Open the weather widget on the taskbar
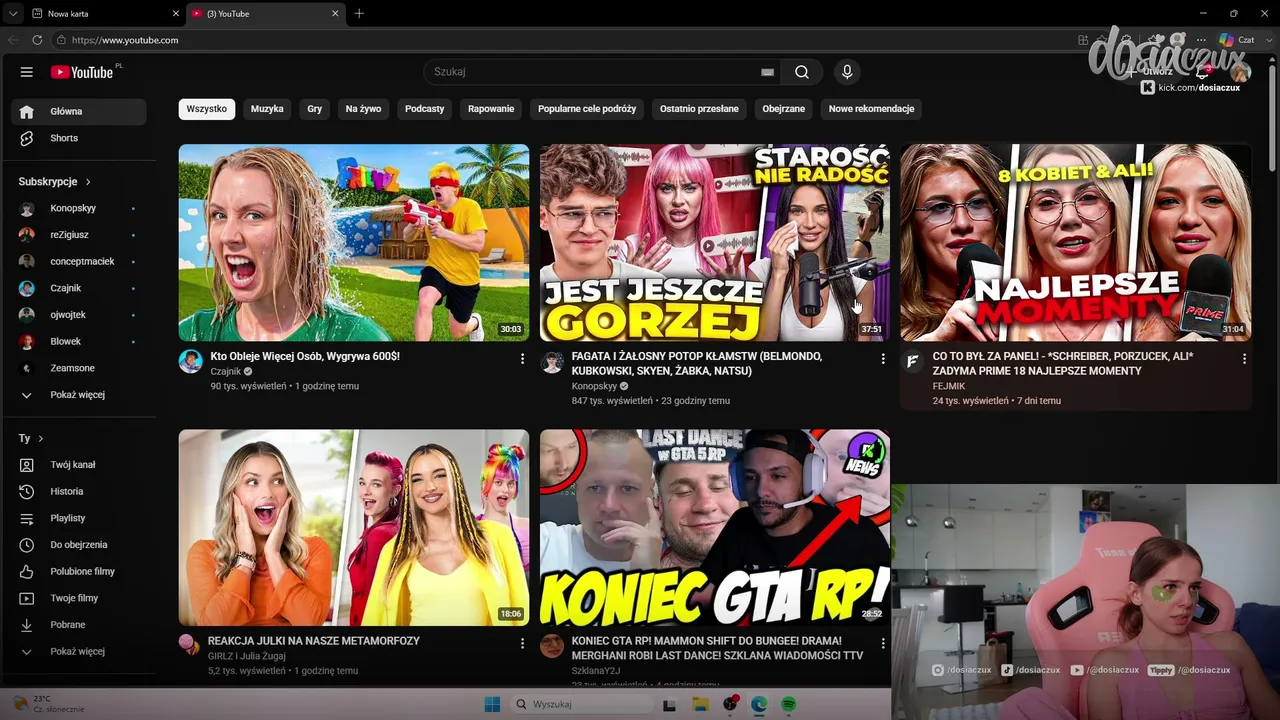 47,704
